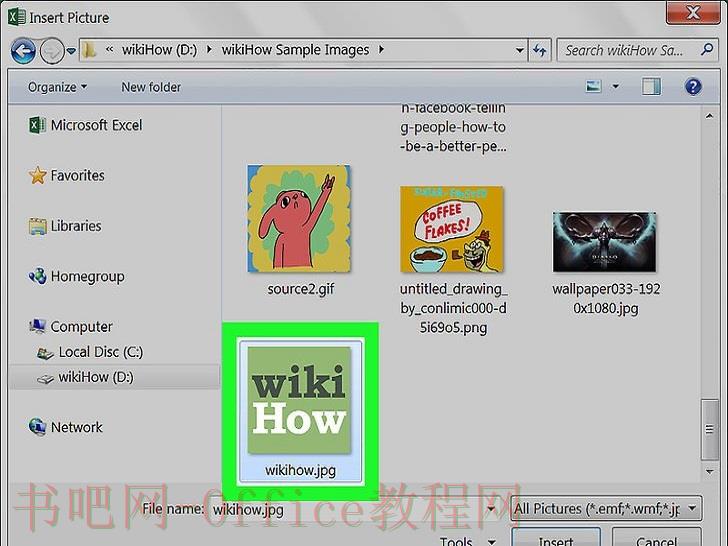Expand the address bar history dropdown
This screenshot has height=546, width=728.
(520, 50)
